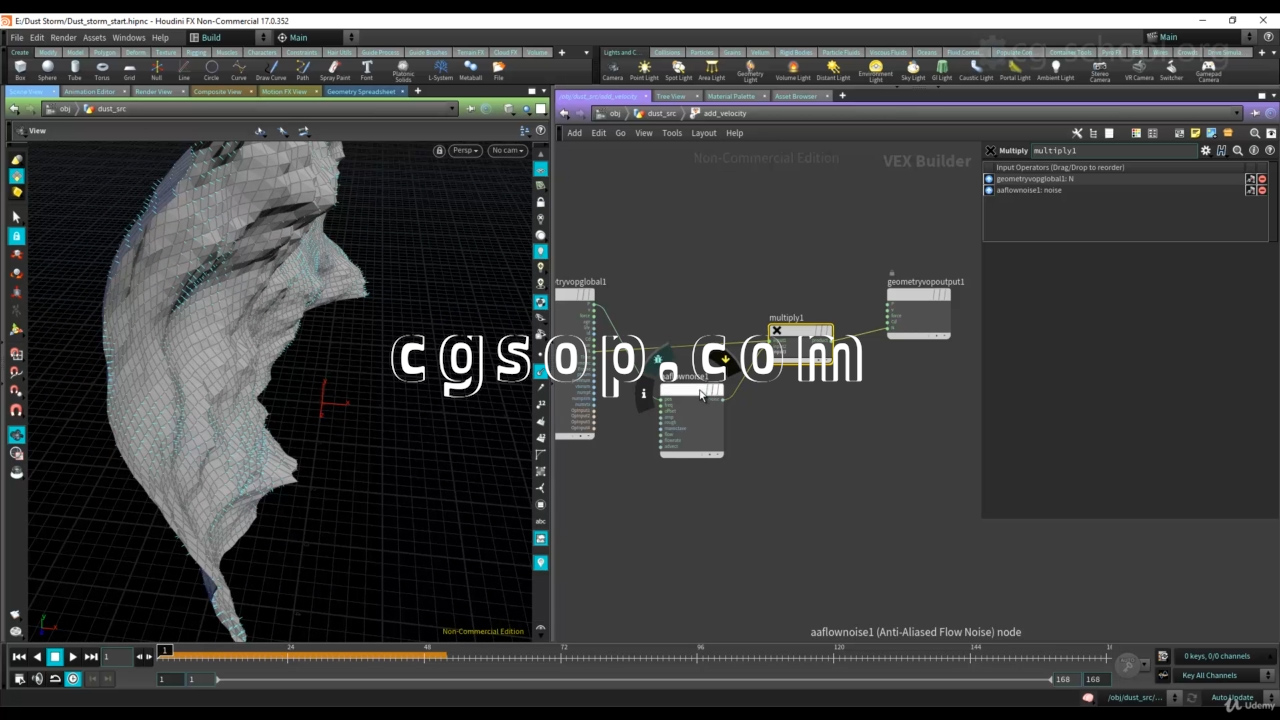This screenshot has height=720, width=1280.
Task: Create a Sky Light
Action: [x=913, y=71]
